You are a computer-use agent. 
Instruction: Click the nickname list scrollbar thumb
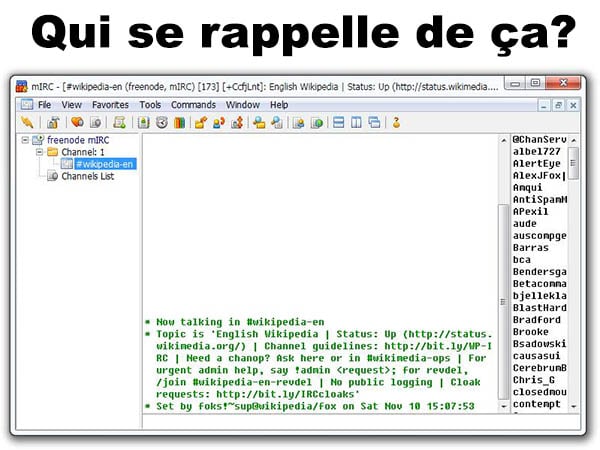click(x=573, y=163)
